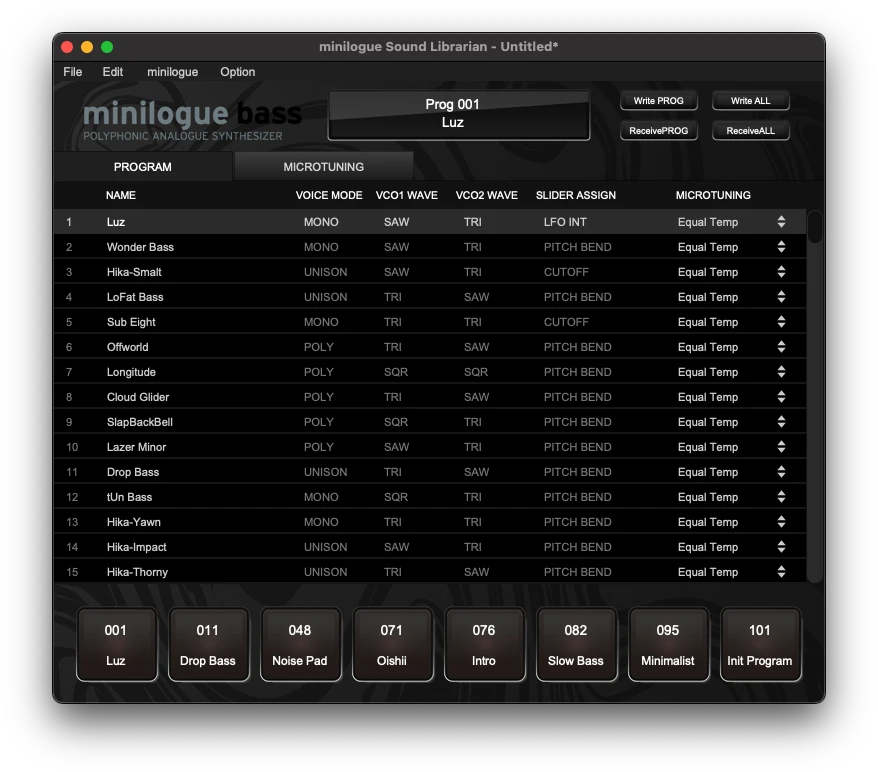Open microtuning dropdown for Hika-Impact
Image resolution: width=878 pixels, height=772 pixels.
pos(781,547)
